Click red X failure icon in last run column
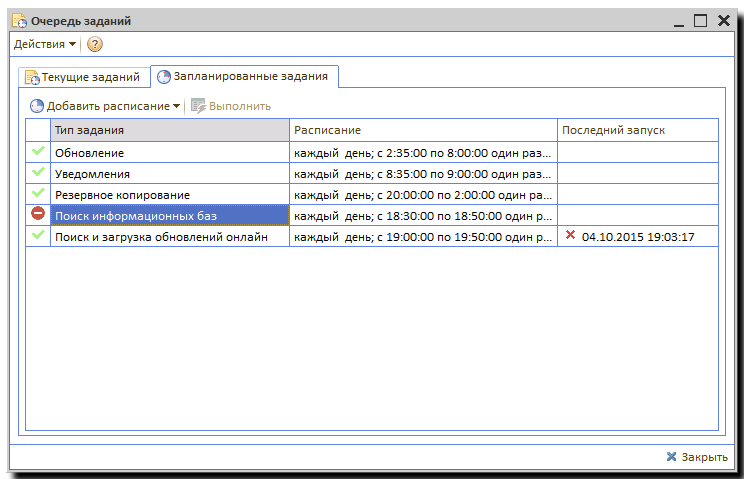744x479 pixels. click(570, 235)
